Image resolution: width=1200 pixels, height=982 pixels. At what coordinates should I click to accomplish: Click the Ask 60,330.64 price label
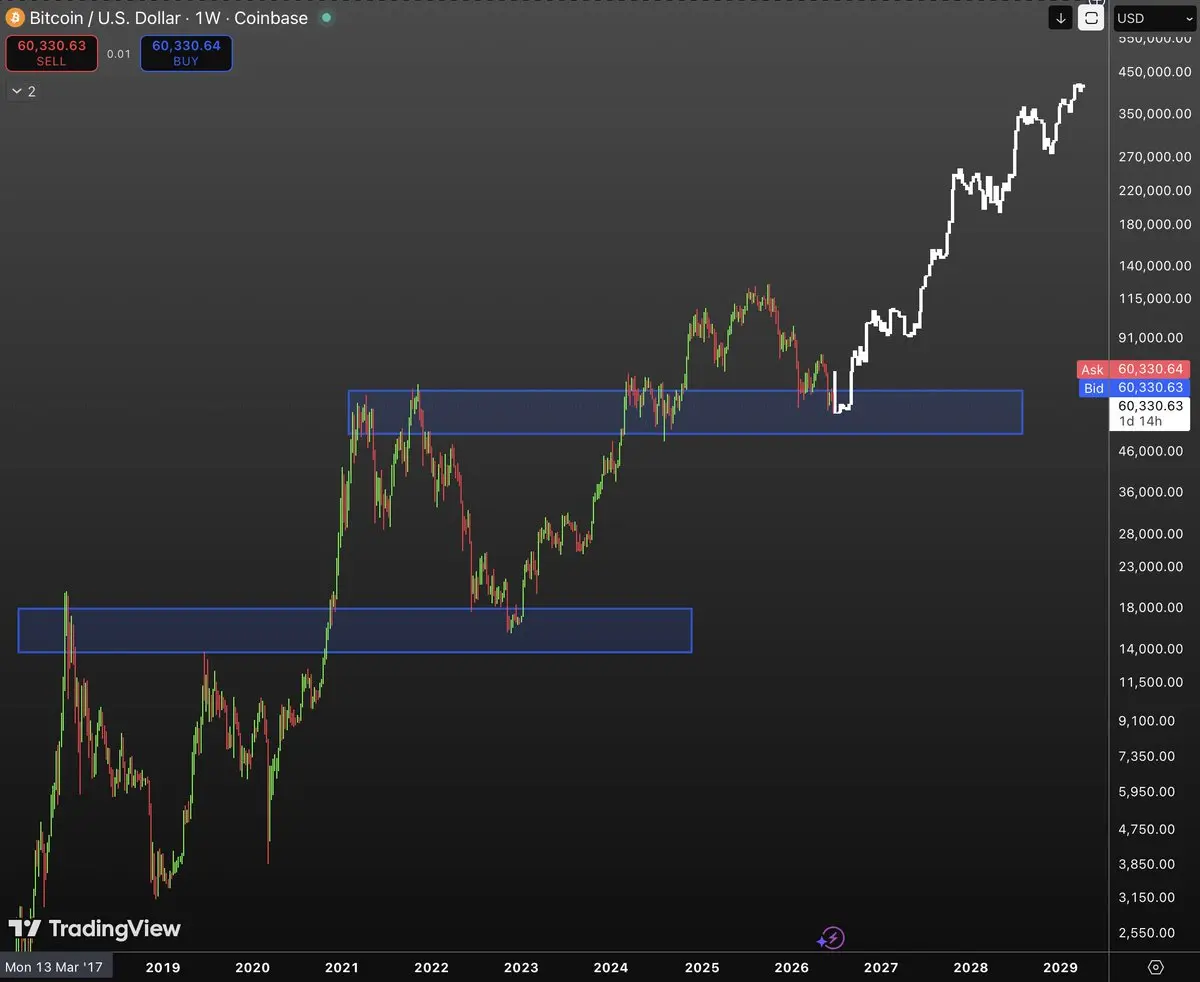1134,369
